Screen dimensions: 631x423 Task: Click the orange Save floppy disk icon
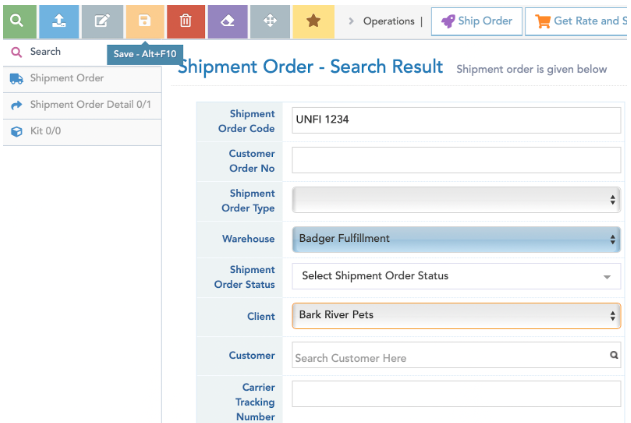point(144,21)
